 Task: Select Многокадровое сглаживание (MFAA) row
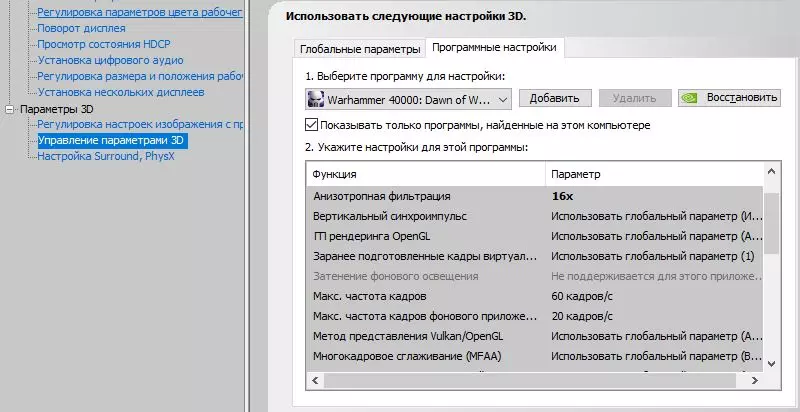pos(534,356)
